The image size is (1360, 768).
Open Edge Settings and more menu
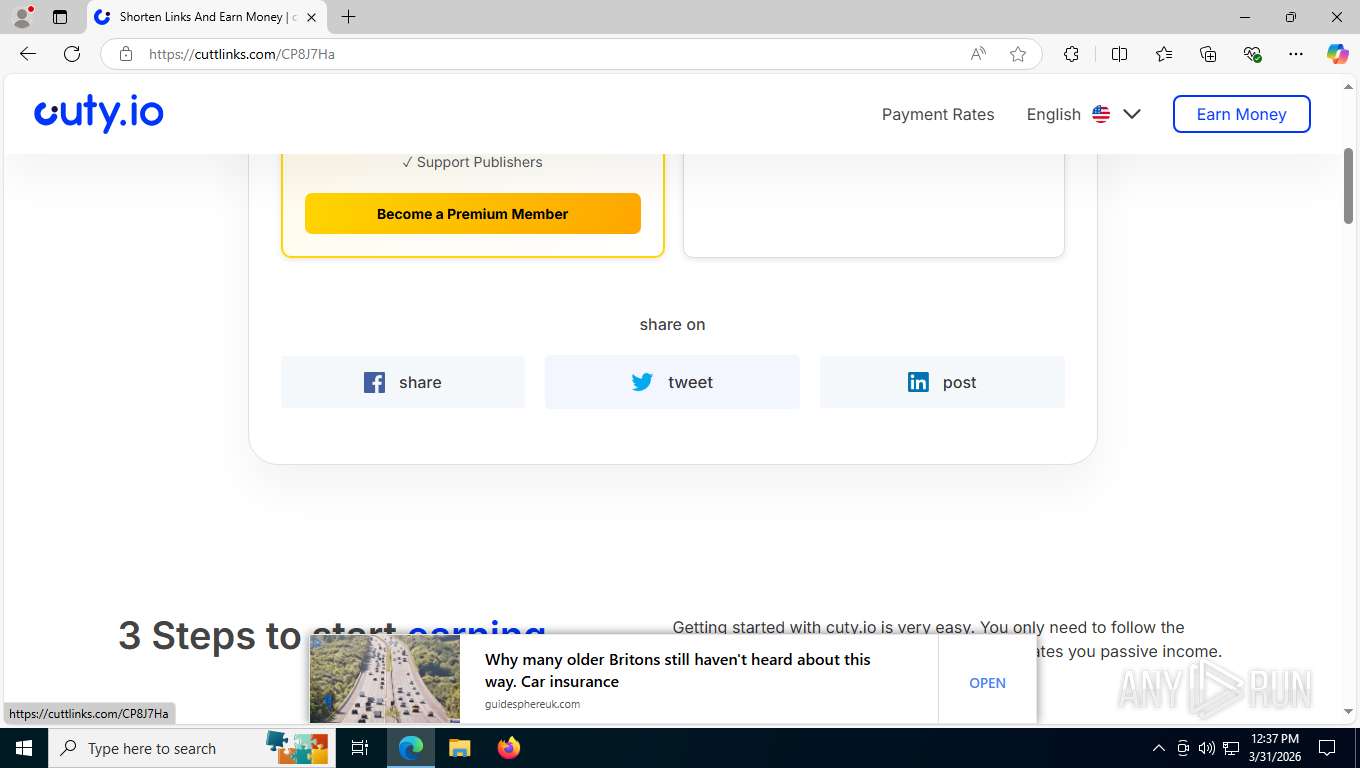tap(1296, 54)
